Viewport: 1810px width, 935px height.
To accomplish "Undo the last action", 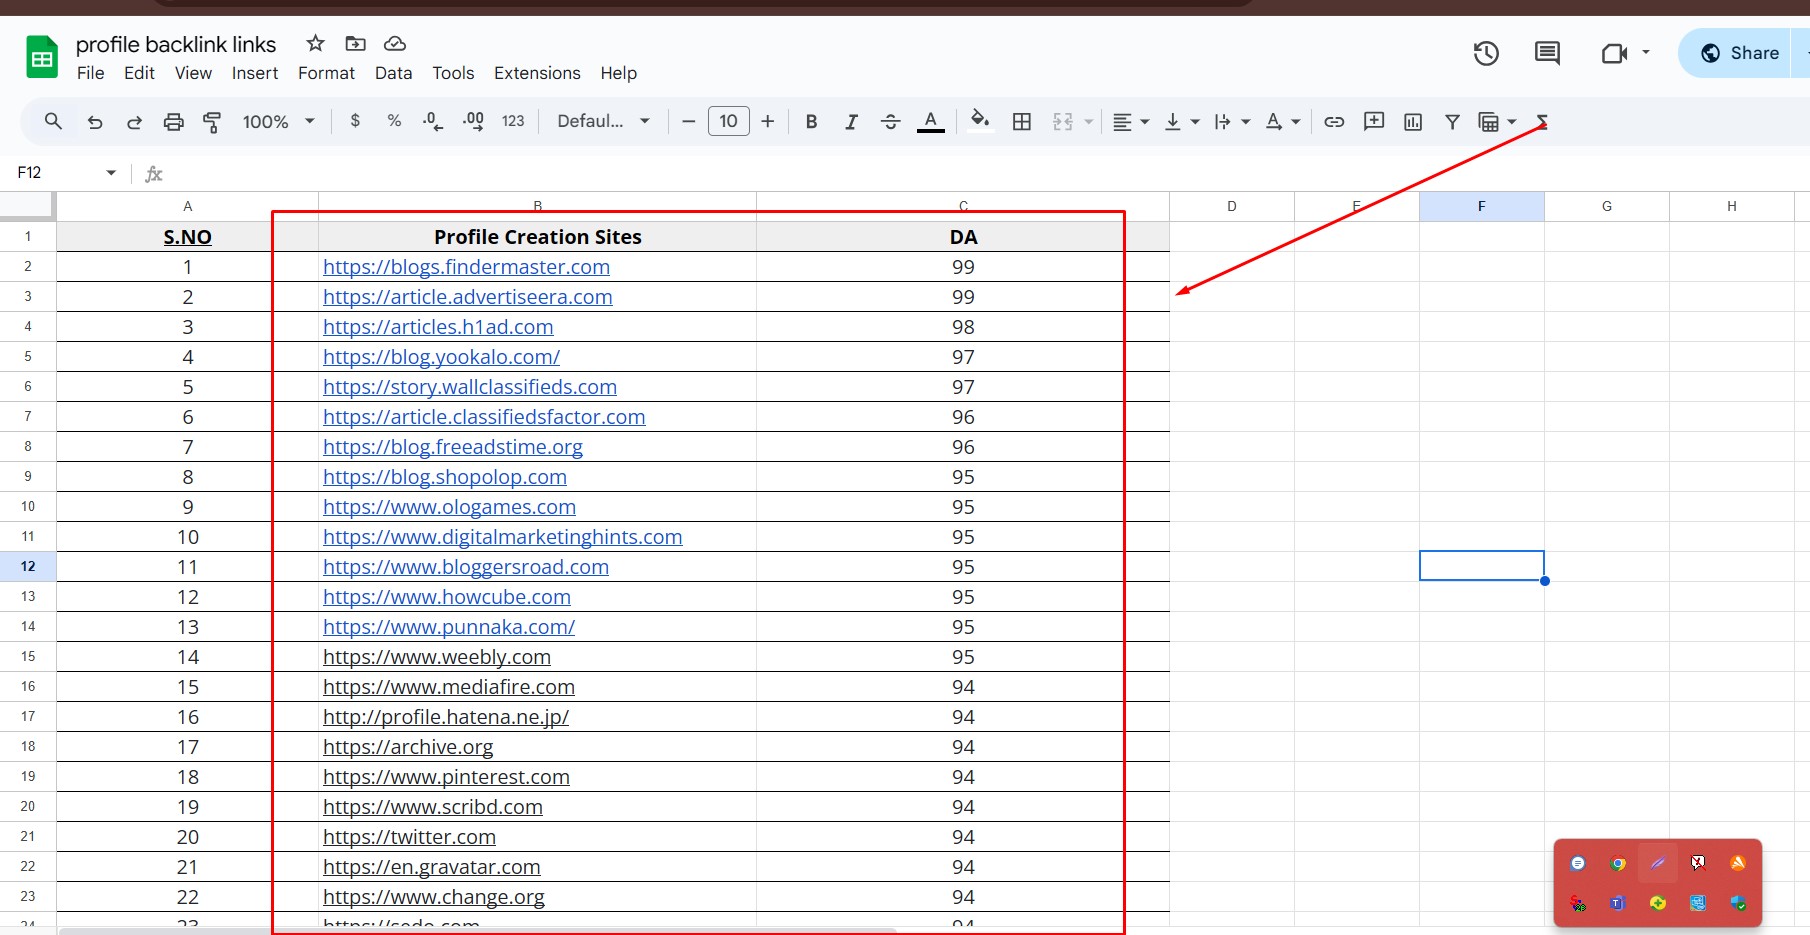I will tap(95, 122).
